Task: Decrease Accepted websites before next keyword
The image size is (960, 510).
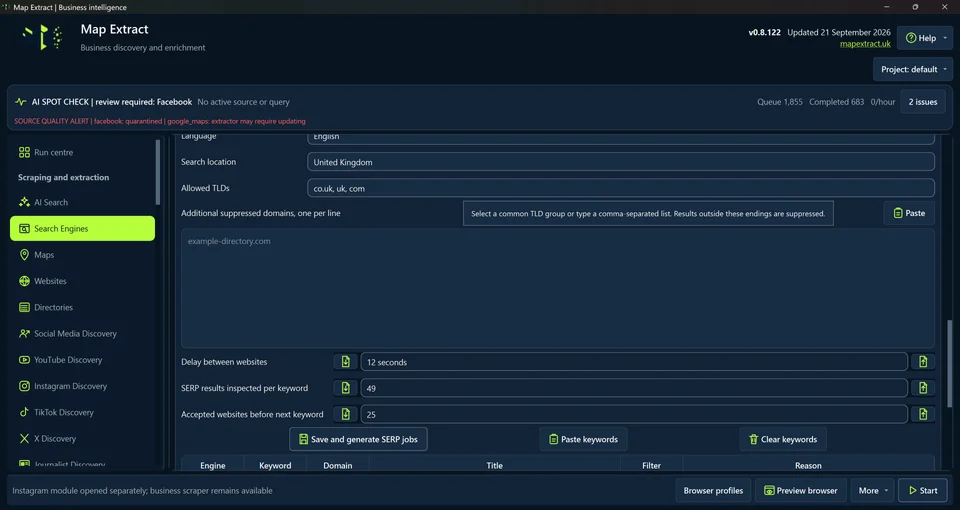Action: [x=345, y=414]
